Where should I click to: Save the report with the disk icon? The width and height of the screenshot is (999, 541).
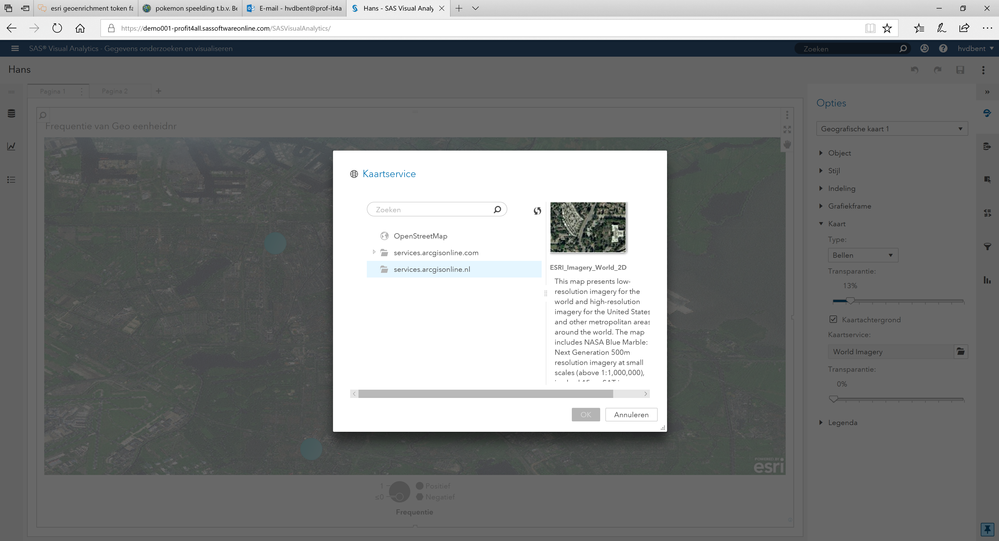pos(960,70)
